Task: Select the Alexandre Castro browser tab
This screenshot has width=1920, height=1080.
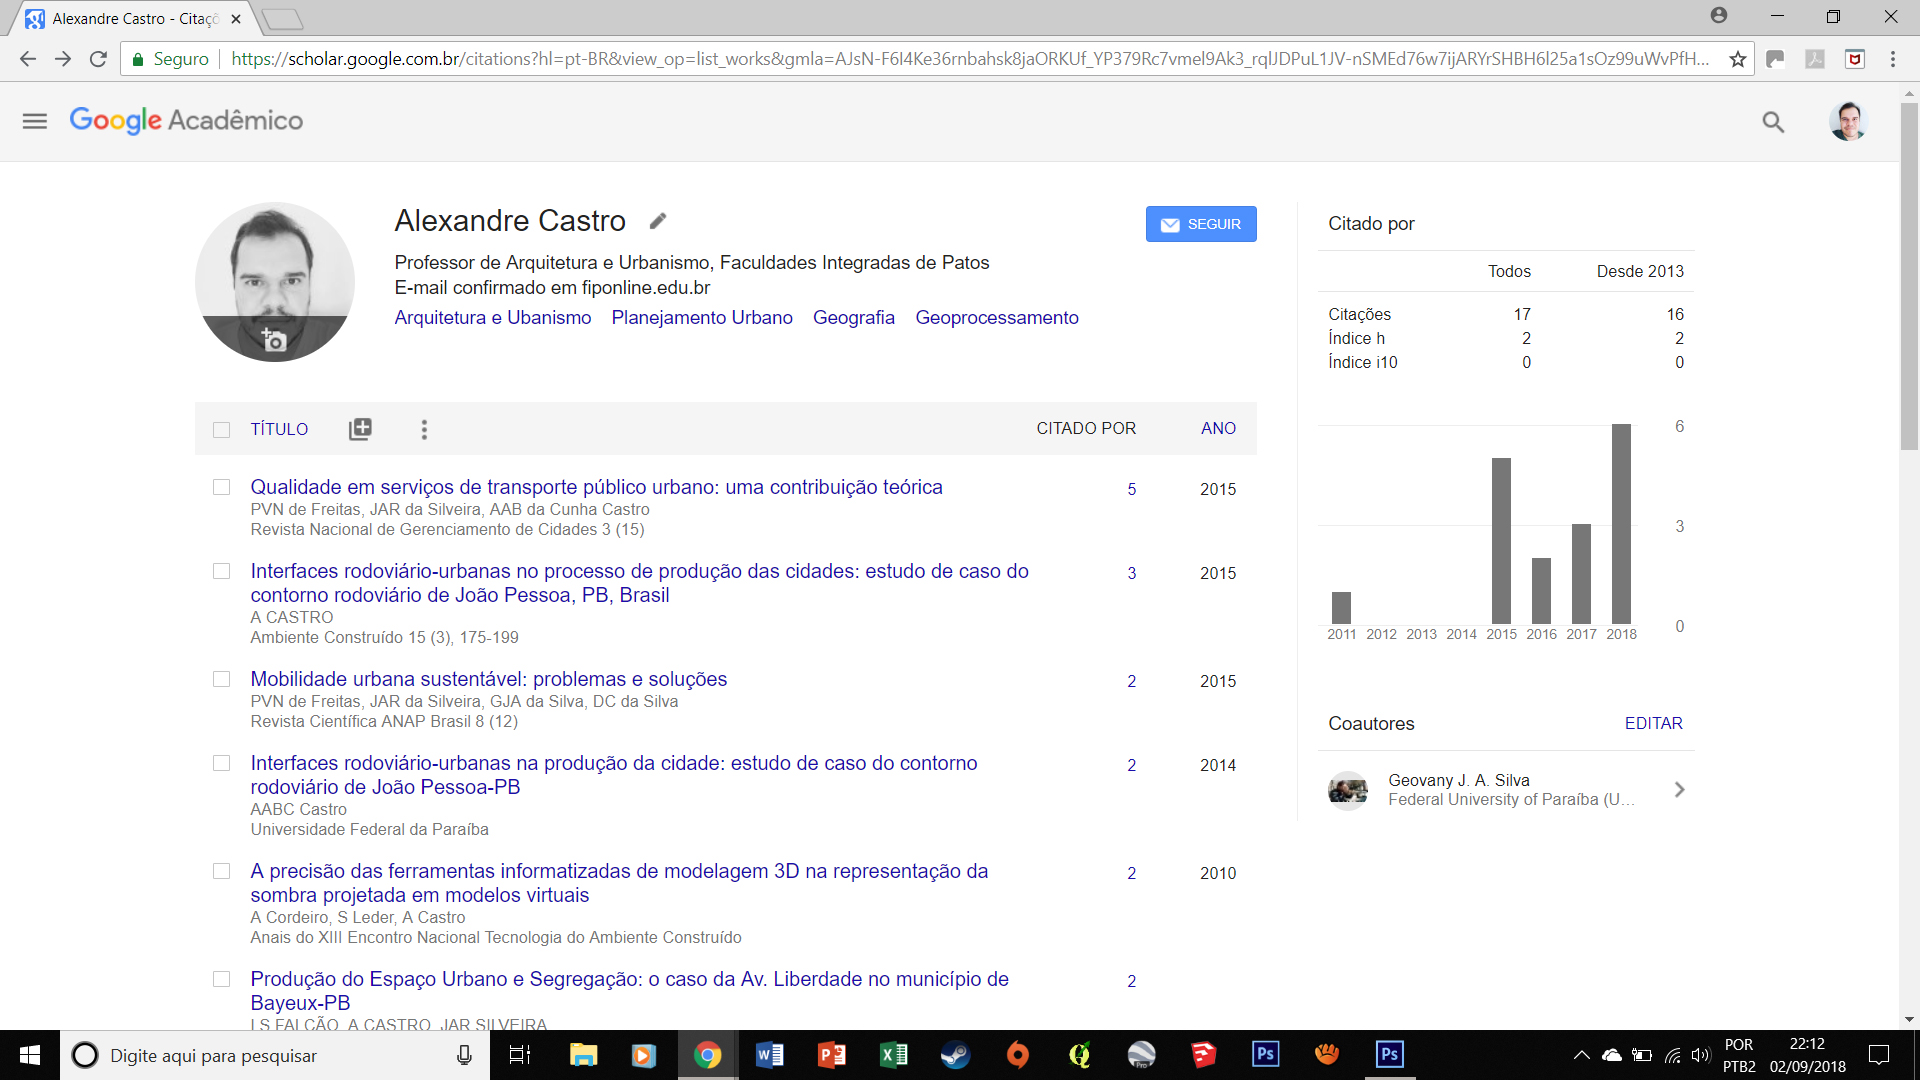Action: point(130,18)
